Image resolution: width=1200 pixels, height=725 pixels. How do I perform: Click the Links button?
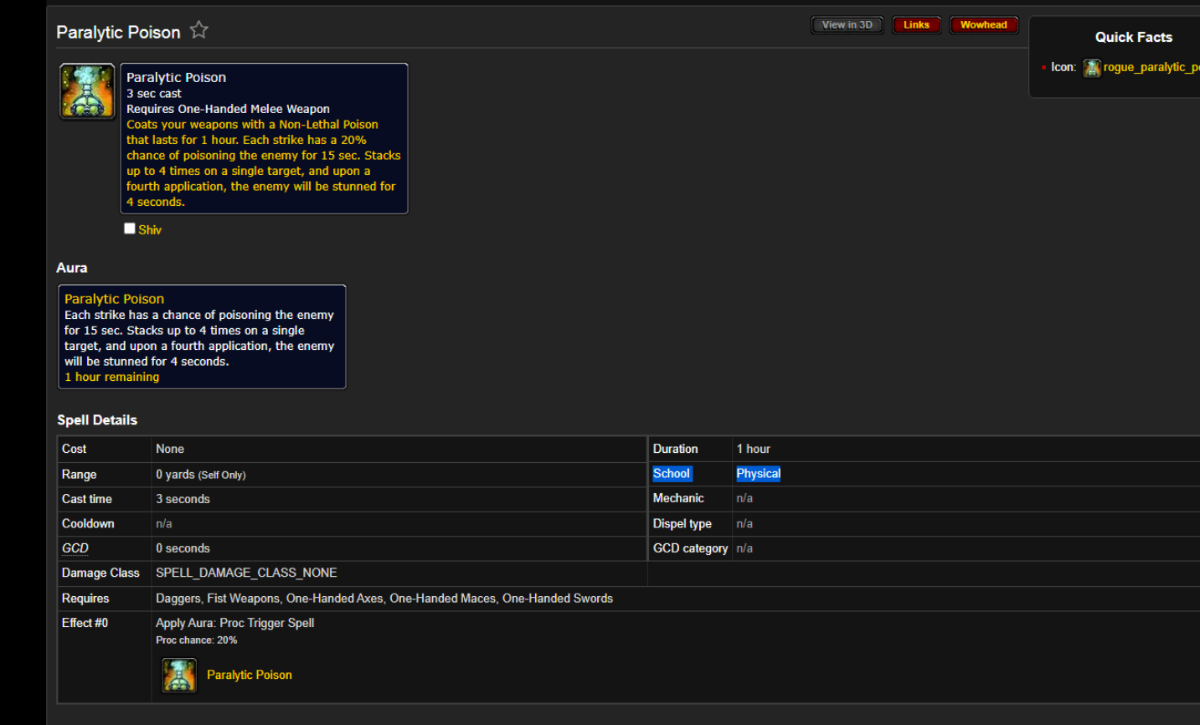(917, 25)
